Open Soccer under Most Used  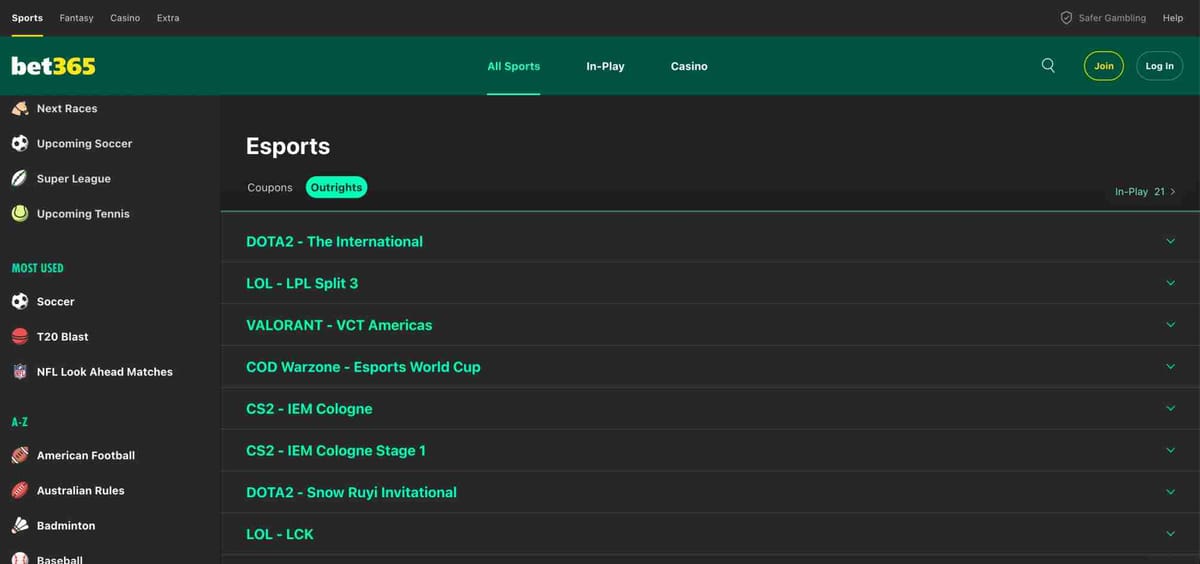click(x=56, y=301)
